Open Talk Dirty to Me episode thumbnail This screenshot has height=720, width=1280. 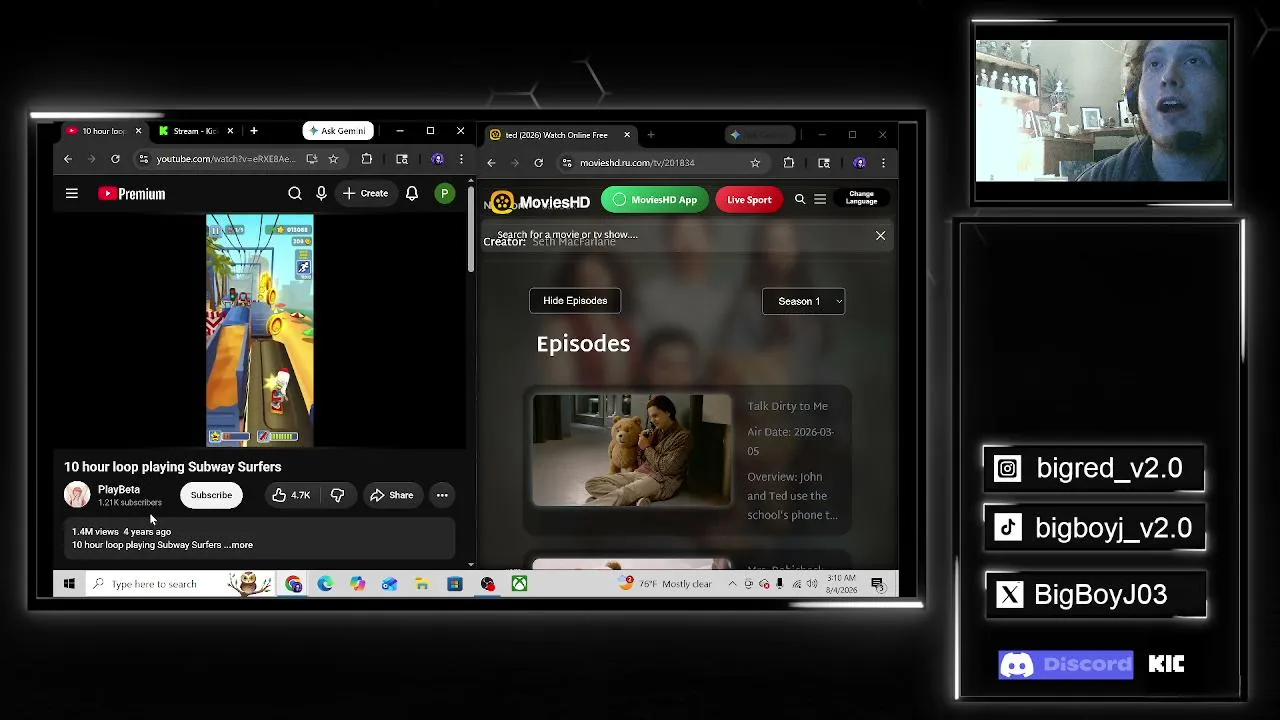pos(632,450)
